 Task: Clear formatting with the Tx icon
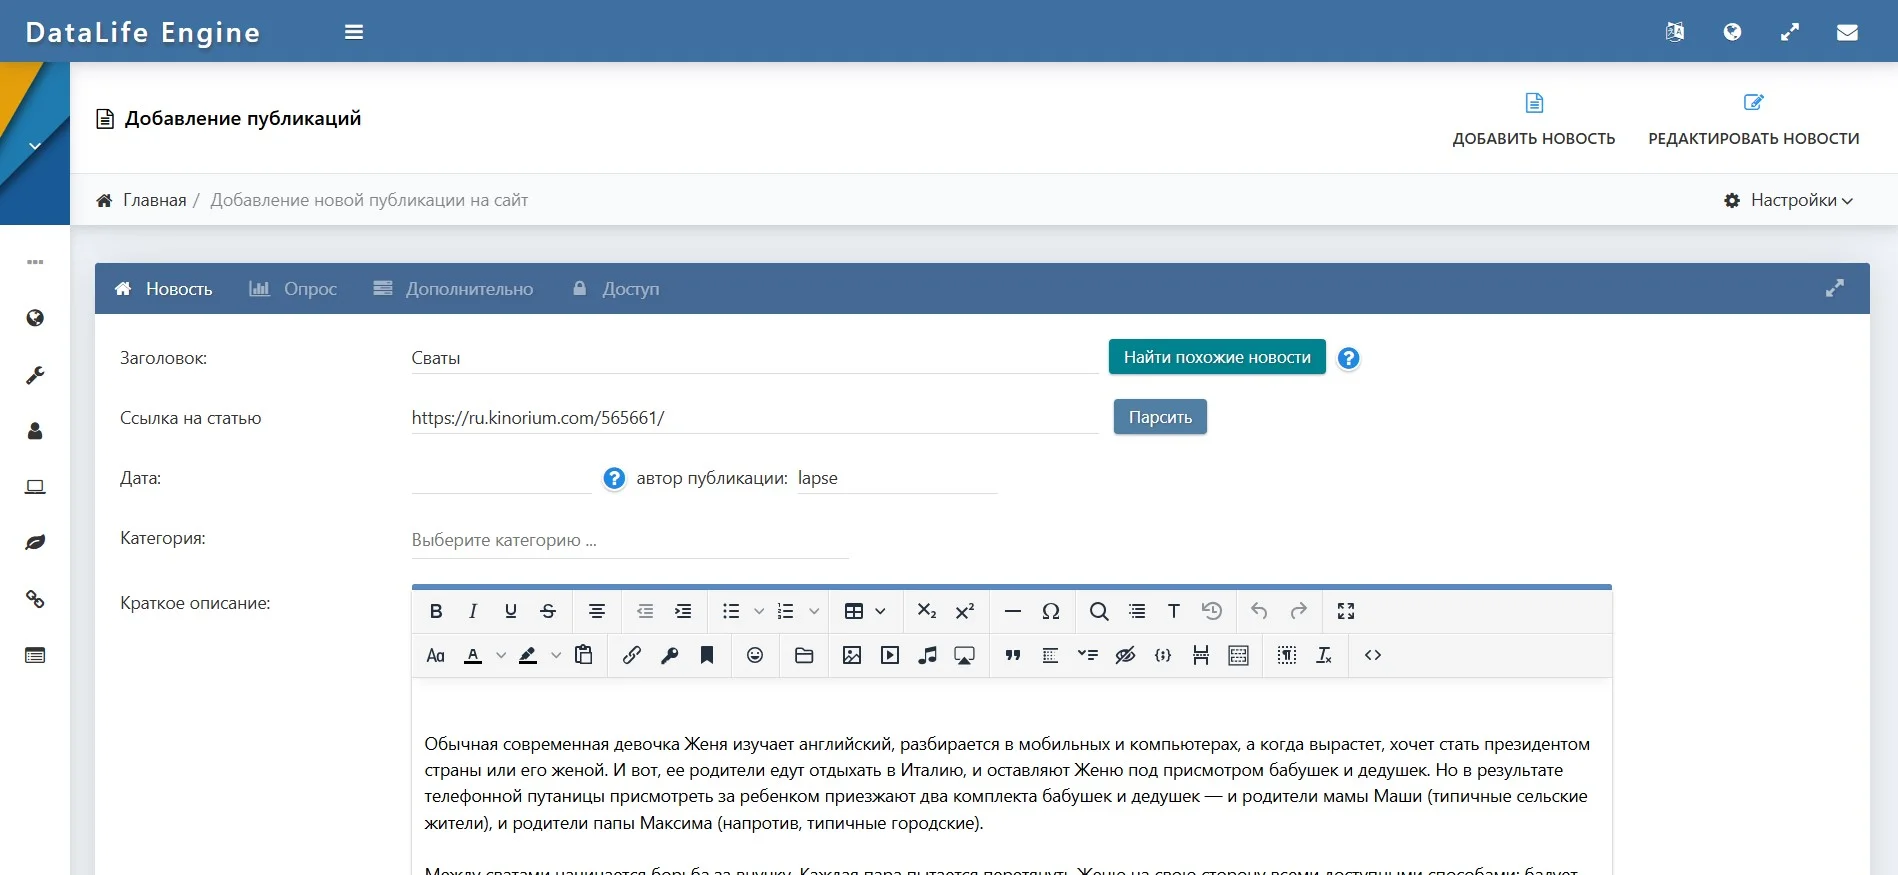click(1324, 655)
